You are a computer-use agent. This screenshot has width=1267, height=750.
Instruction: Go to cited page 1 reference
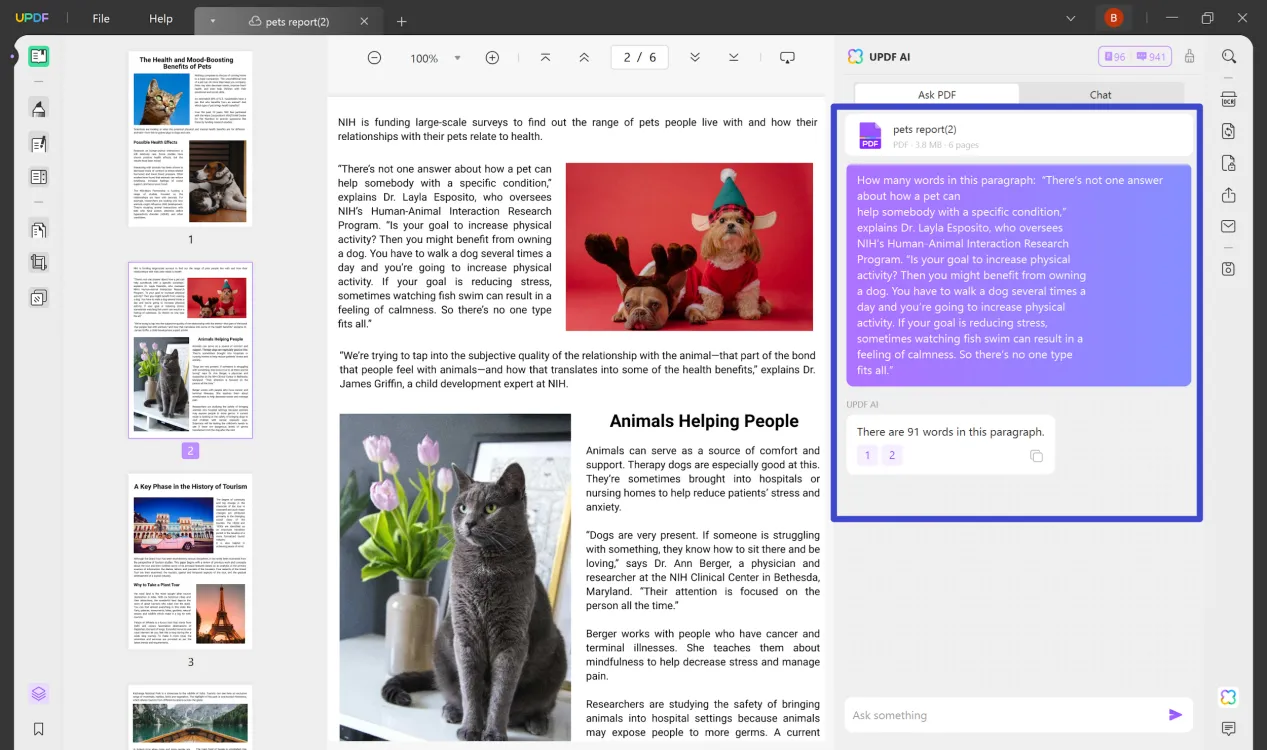pyautogui.click(x=867, y=456)
